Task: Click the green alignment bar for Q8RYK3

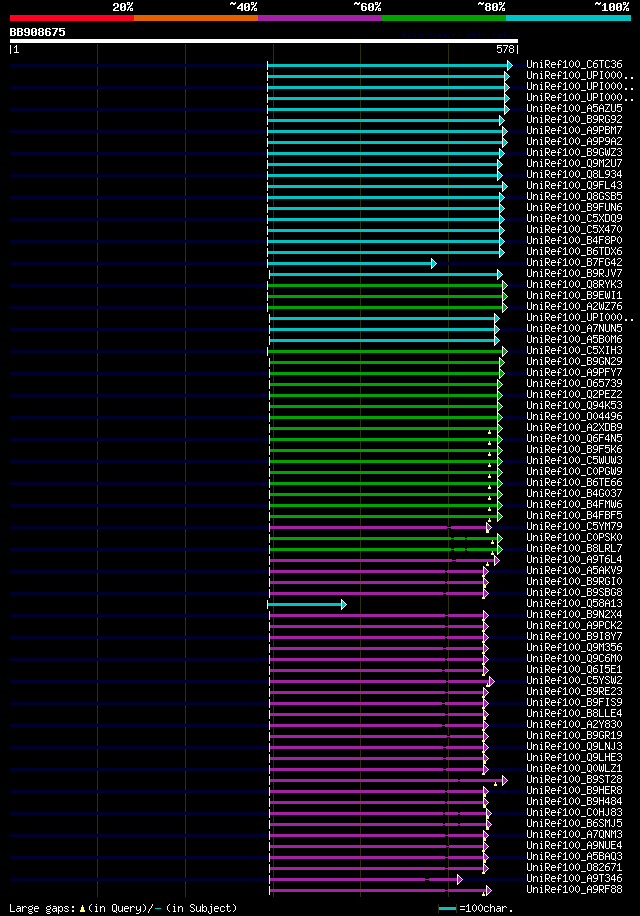Action: [388, 286]
